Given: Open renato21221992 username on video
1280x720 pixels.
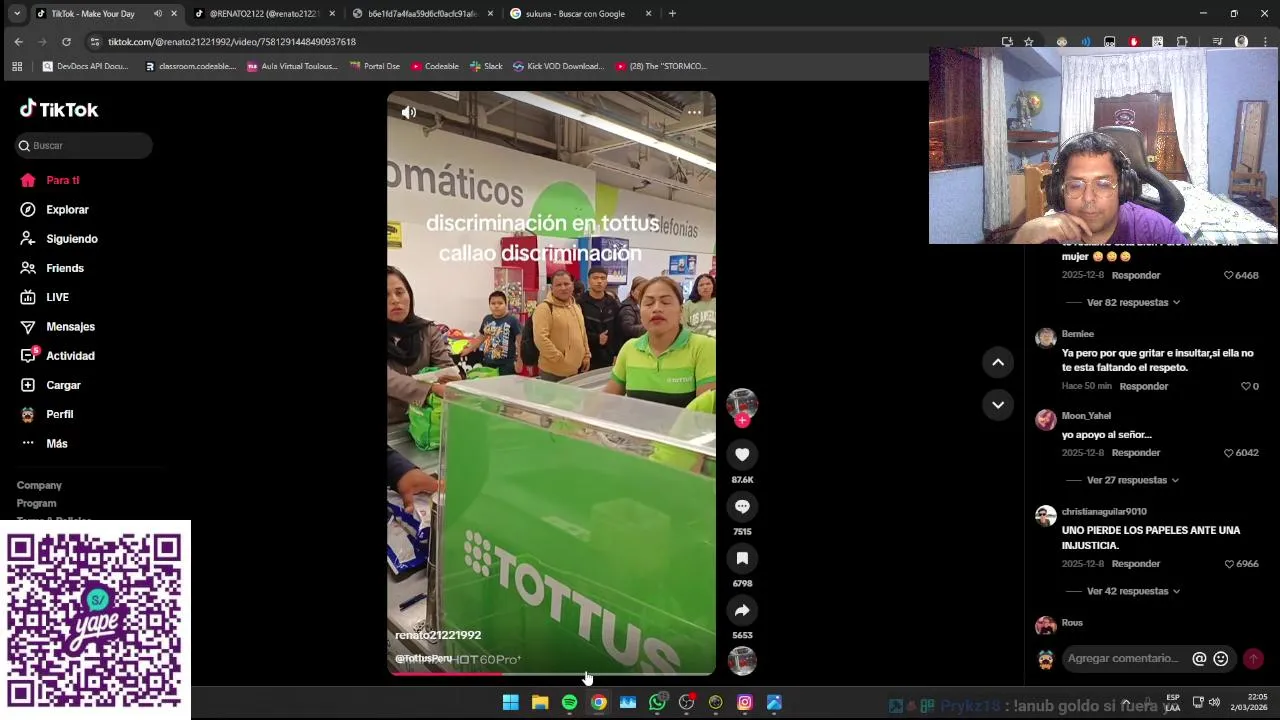Looking at the screenshot, I should point(438,635).
